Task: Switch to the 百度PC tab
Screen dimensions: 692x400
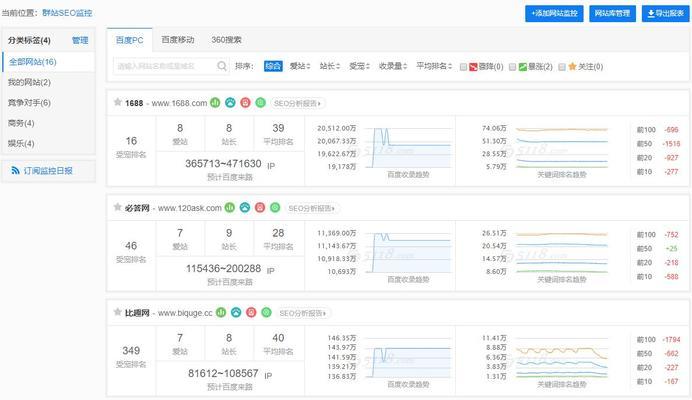Action: click(x=129, y=40)
